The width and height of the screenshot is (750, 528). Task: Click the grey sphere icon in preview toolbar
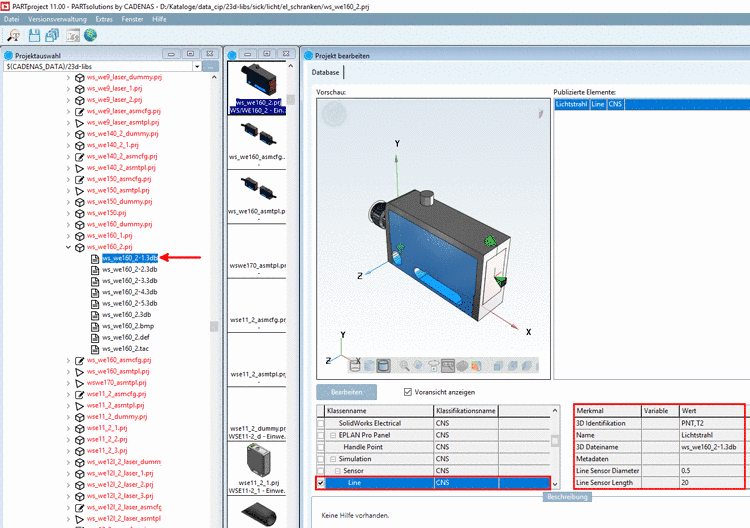pyautogui.click(x=462, y=366)
